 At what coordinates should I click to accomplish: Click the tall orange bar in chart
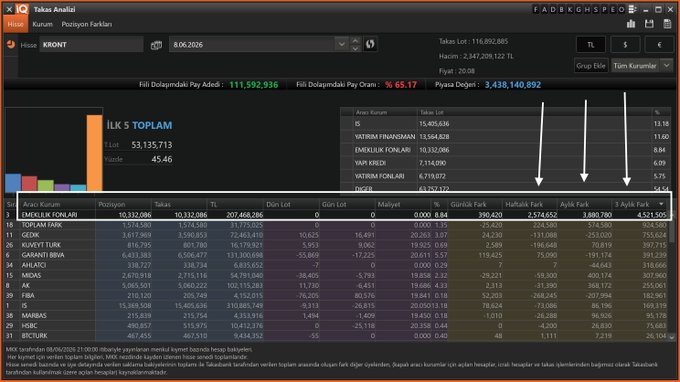click(95, 153)
